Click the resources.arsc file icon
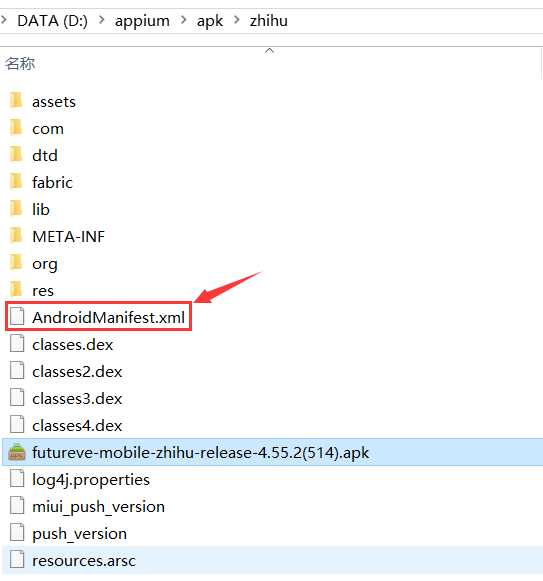 pyautogui.click(x=17, y=560)
